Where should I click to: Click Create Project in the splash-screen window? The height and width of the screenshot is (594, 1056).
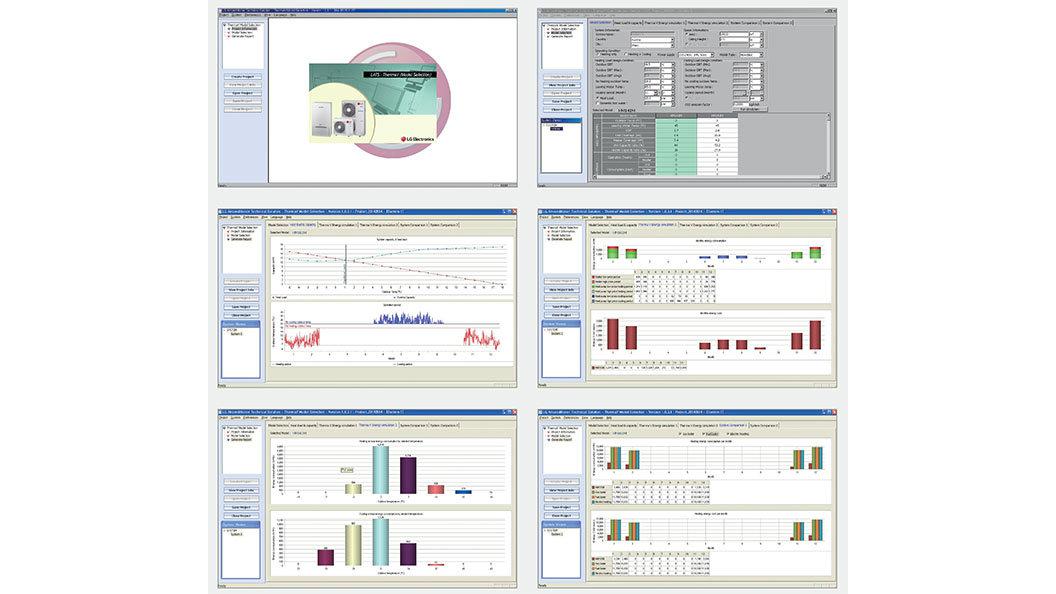243,77
